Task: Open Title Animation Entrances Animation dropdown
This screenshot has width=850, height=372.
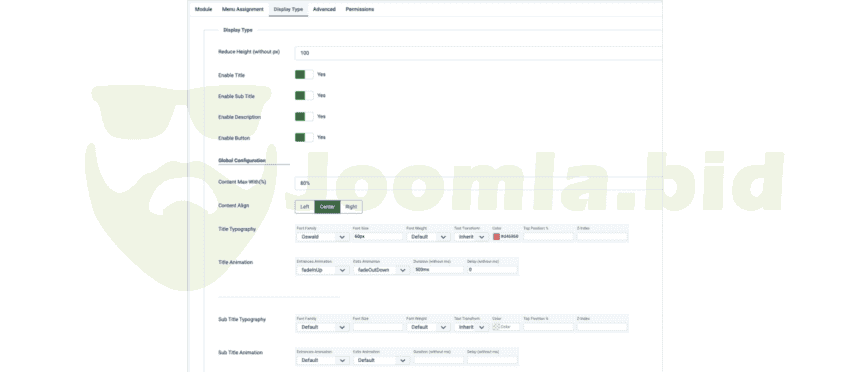Action: tap(322, 270)
